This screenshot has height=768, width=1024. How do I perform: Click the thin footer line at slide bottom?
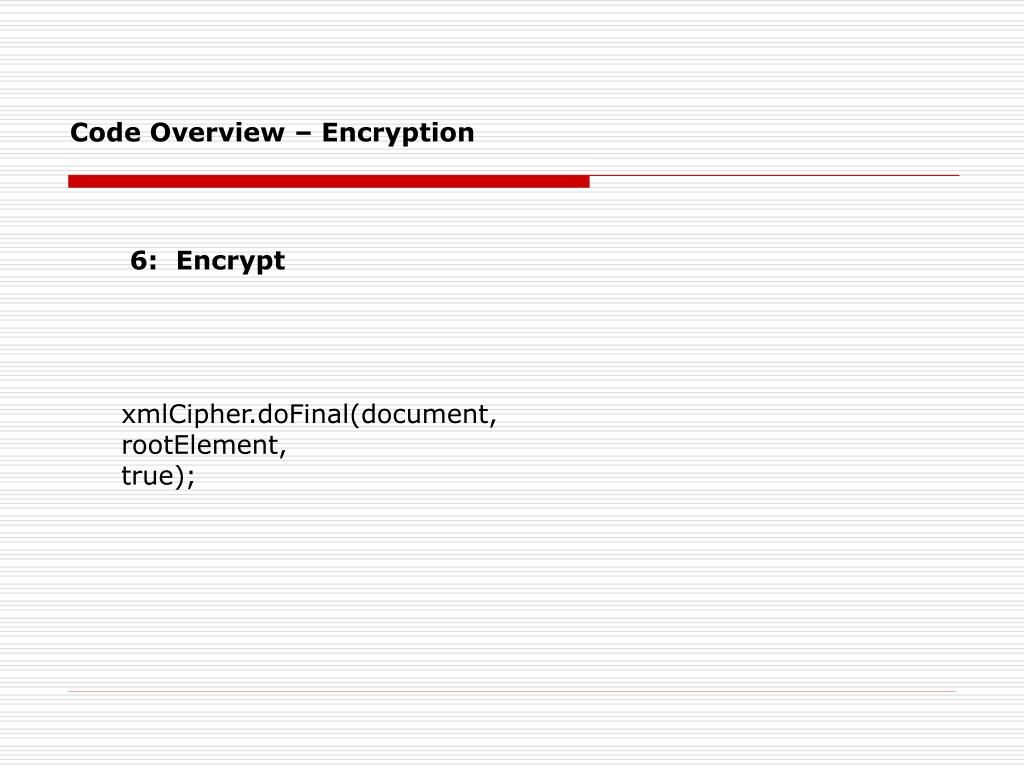pyautogui.click(x=511, y=691)
